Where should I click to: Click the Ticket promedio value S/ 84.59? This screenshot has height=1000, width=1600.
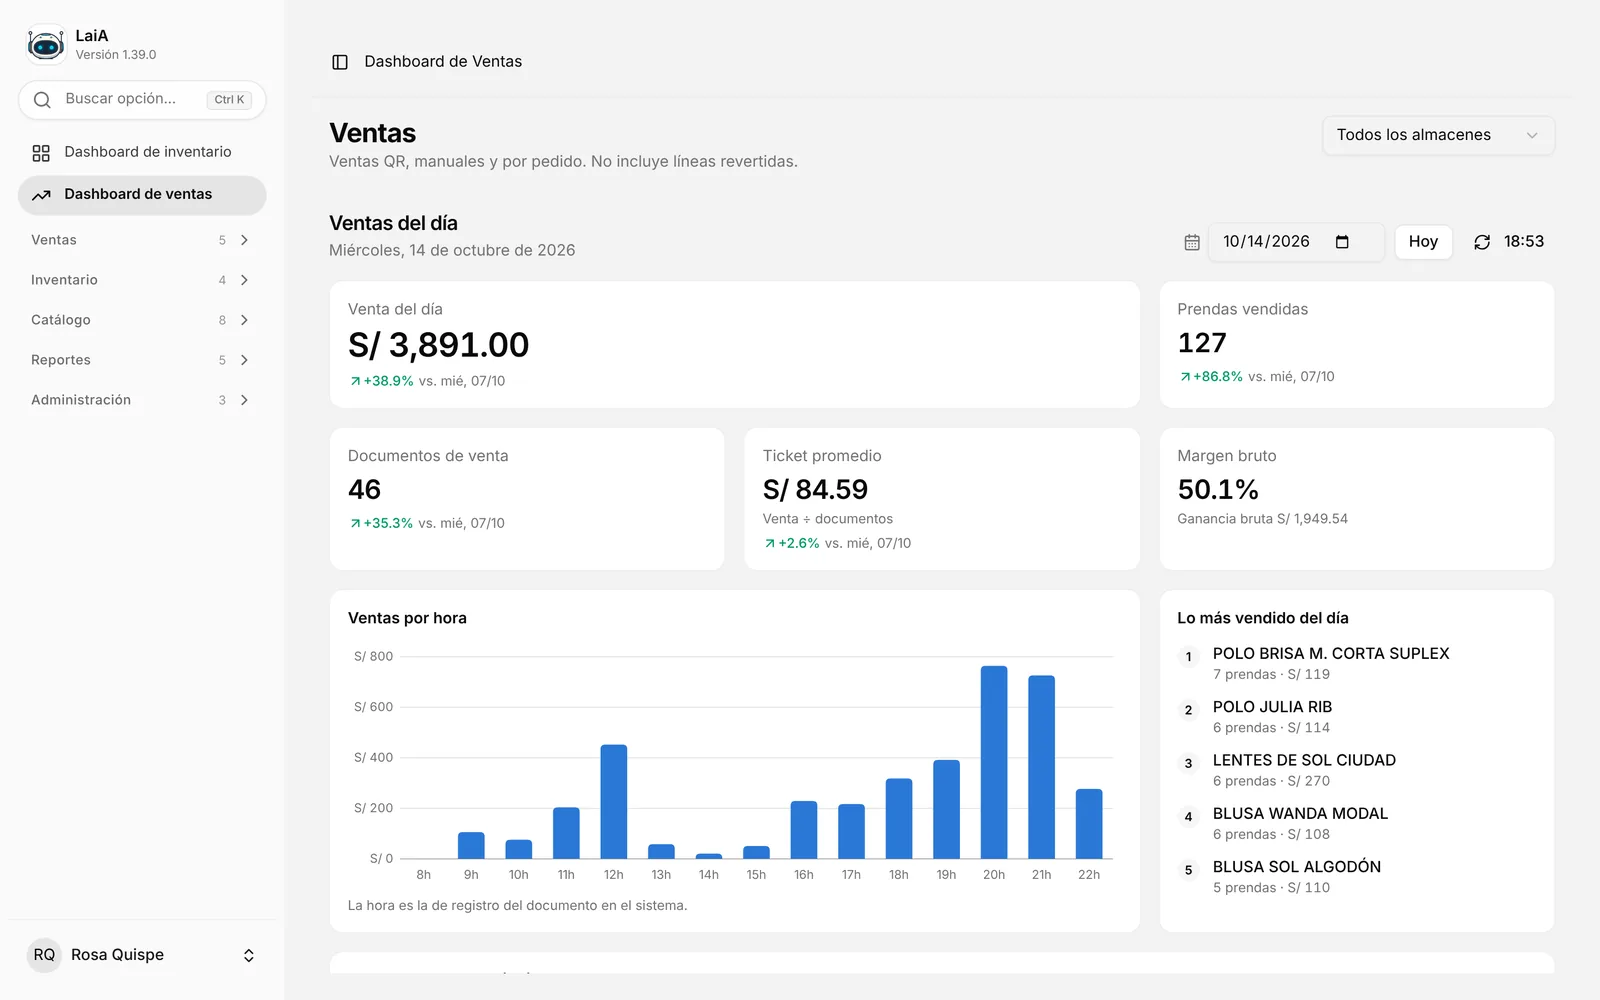coord(815,490)
